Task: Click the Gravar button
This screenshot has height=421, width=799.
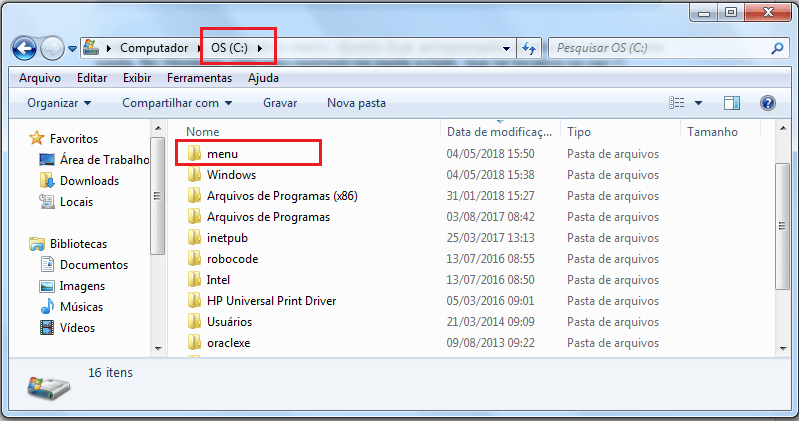Action: (280, 103)
